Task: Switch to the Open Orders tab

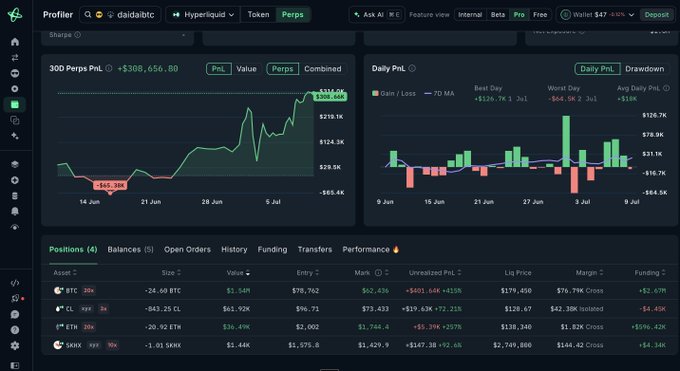Action: tap(187, 250)
